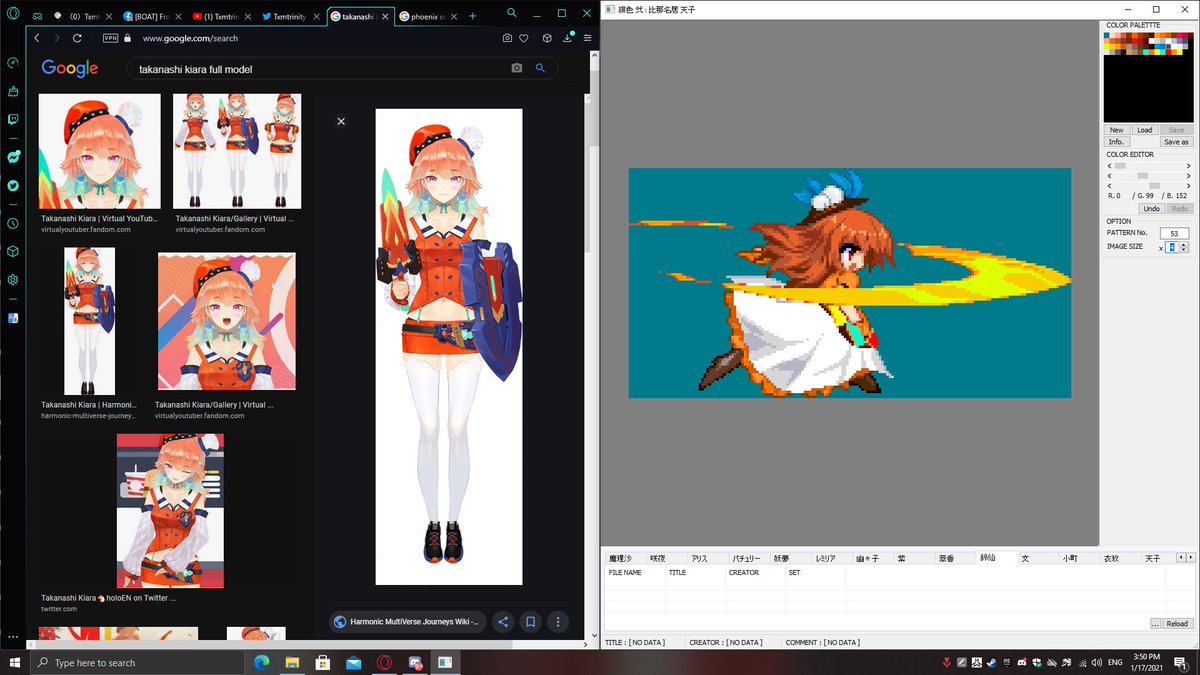Click the Google search text field
1200x675 pixels.
(320, 69)
